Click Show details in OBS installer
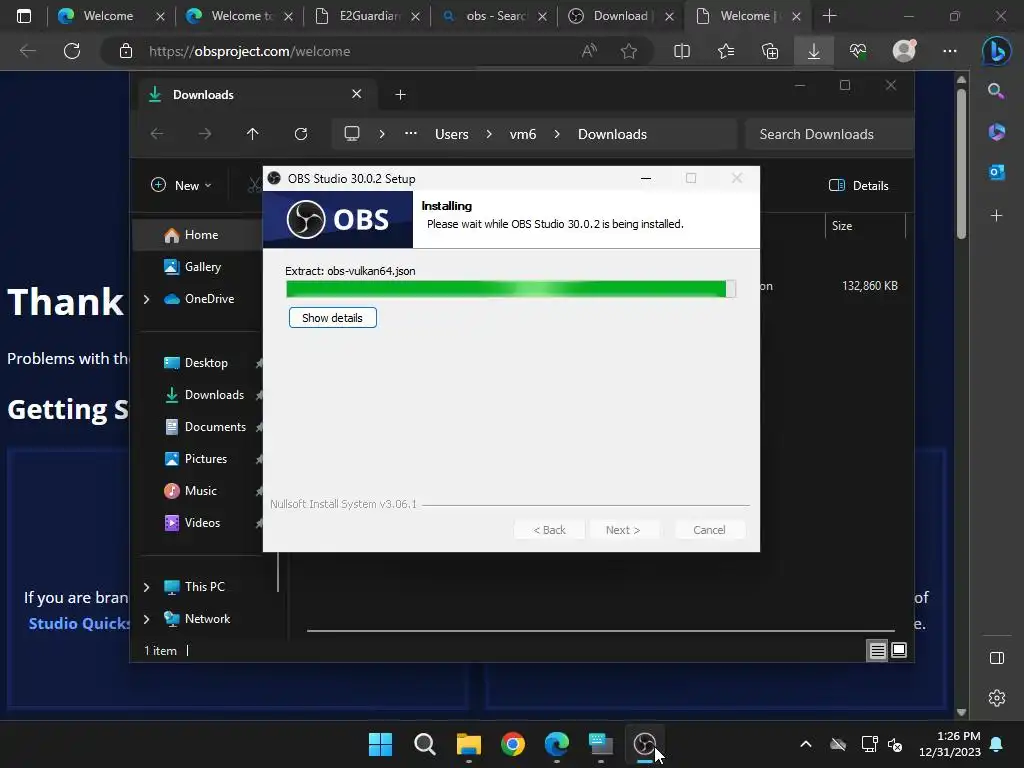The width and height of the screenshot is (1024, 768). coord(332,318)
